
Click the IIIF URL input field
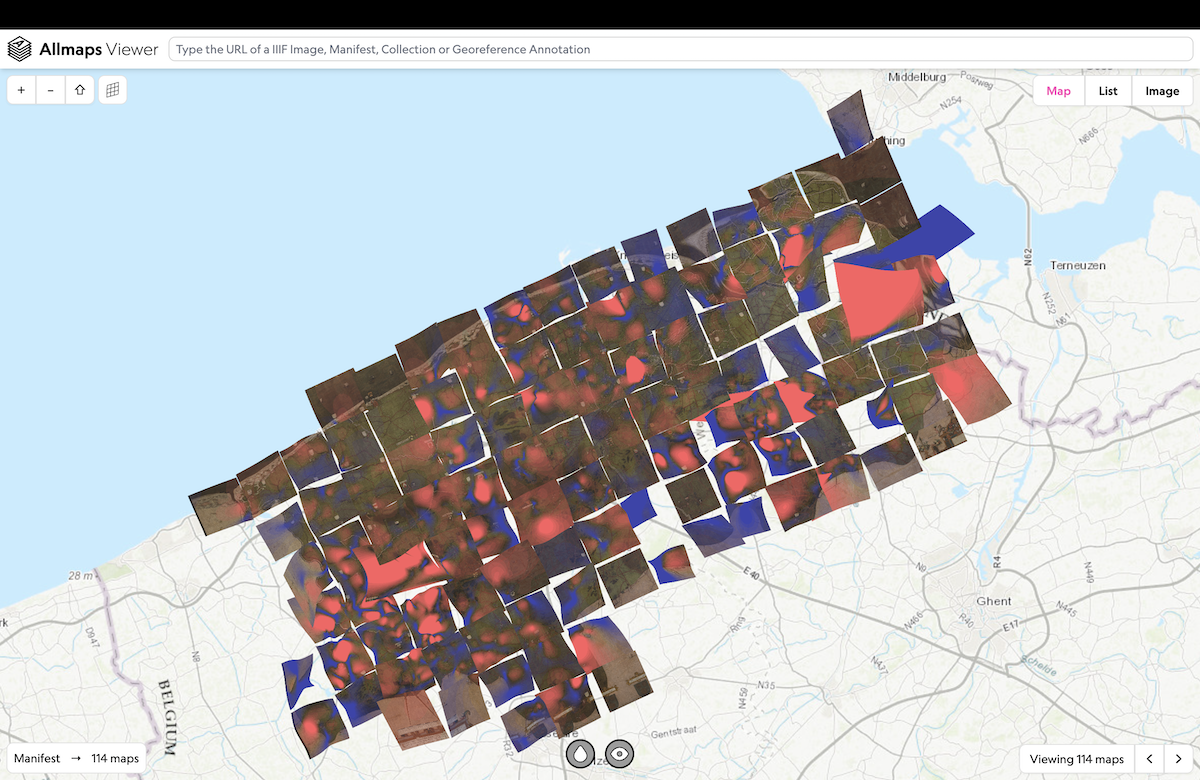[x=680, y=49]
